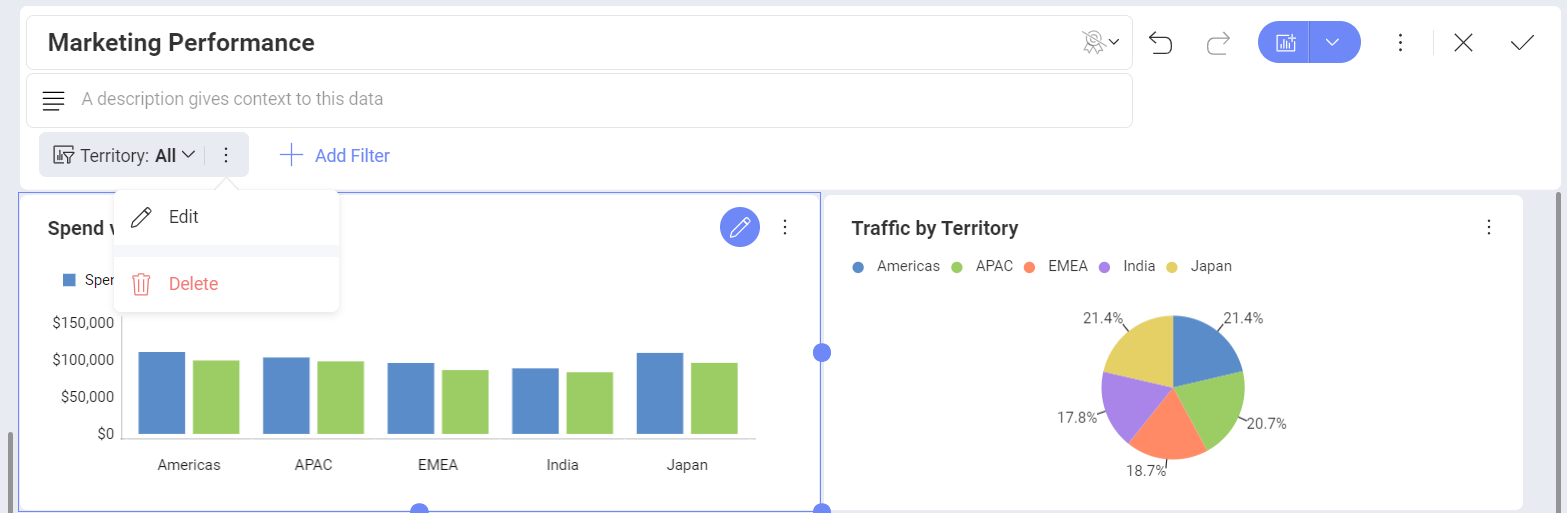Image resolution: width=1567 pixels, height=513 pixels.
Task: Click the 18.7% pie label
Action: click(x=1146, y=471)
